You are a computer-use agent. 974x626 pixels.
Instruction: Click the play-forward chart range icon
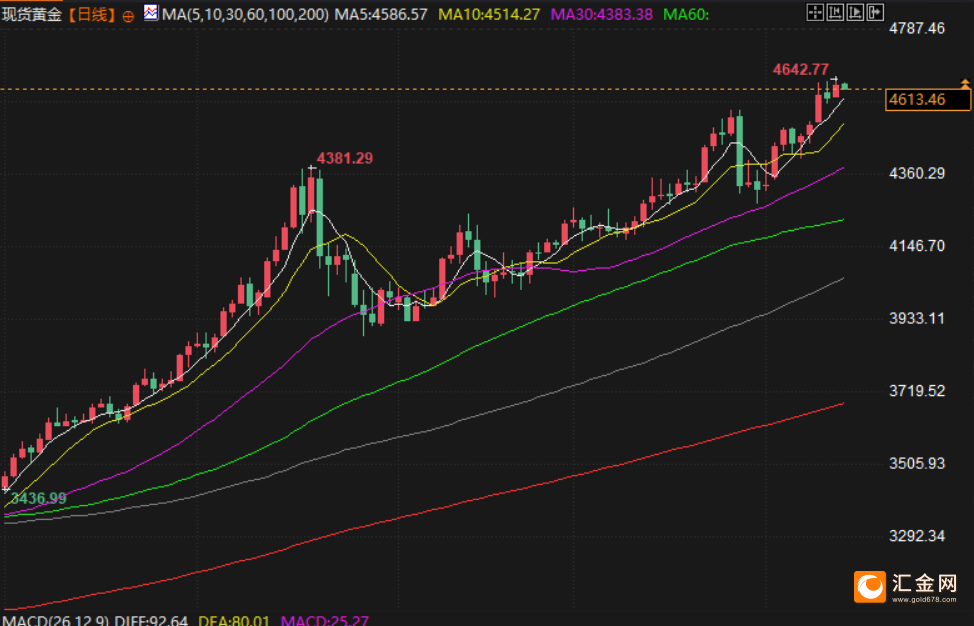tap(855, 12)
